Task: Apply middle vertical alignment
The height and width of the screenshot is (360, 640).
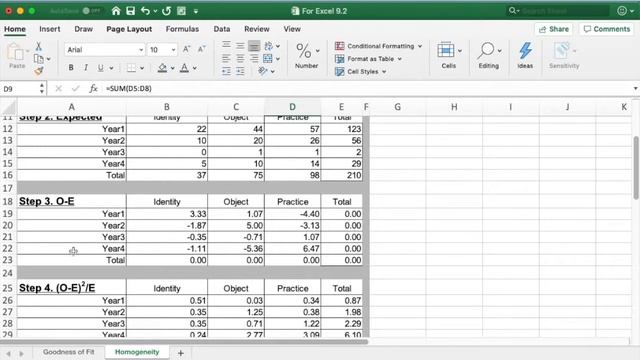Action: coord(240,45)
